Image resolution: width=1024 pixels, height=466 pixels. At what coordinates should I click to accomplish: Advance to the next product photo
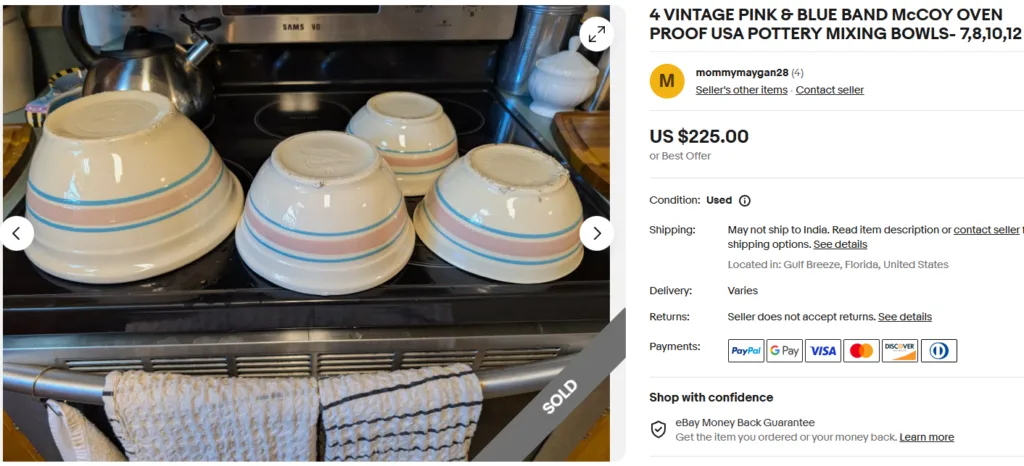click(596, 233)
